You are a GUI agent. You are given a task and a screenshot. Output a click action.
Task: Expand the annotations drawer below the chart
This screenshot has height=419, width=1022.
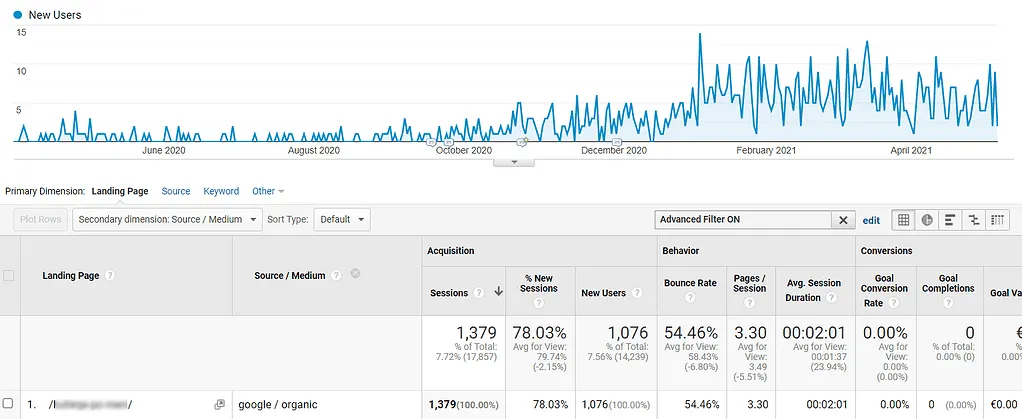tap(514, 162)
